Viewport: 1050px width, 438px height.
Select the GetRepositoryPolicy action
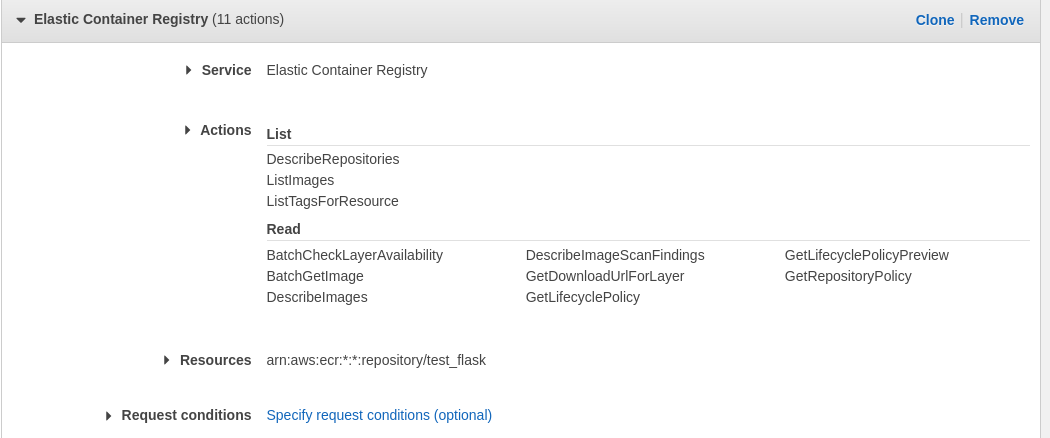pos(848,276)
